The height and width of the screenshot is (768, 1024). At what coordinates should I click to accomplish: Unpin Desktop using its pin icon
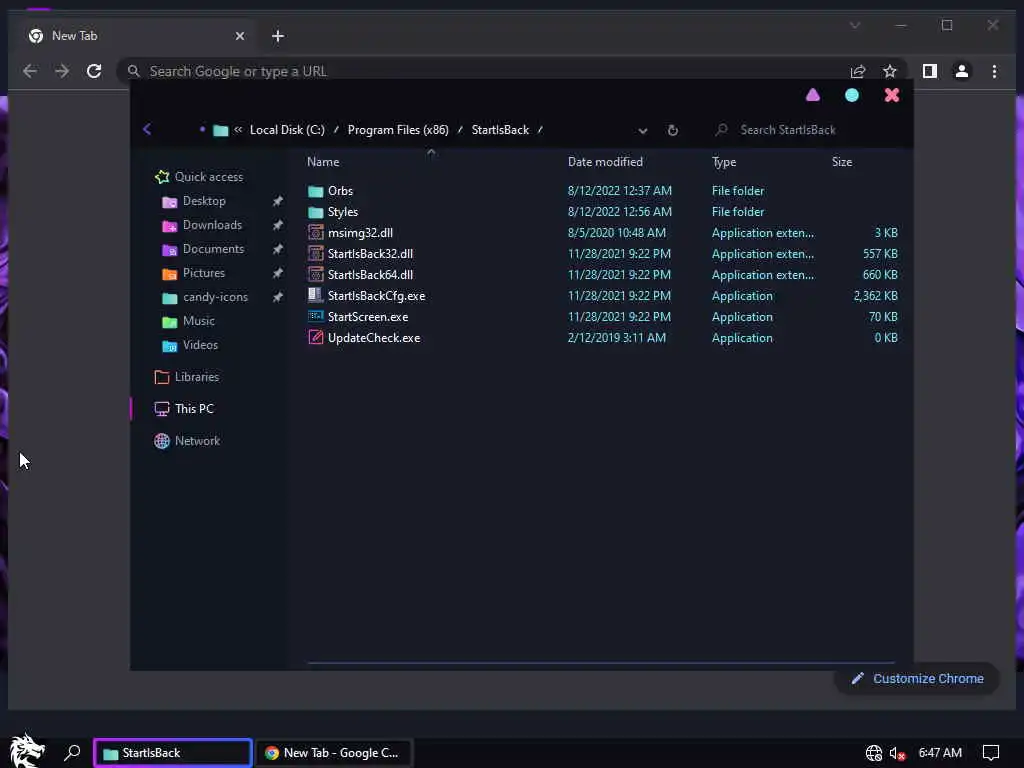tap(278, 201)
